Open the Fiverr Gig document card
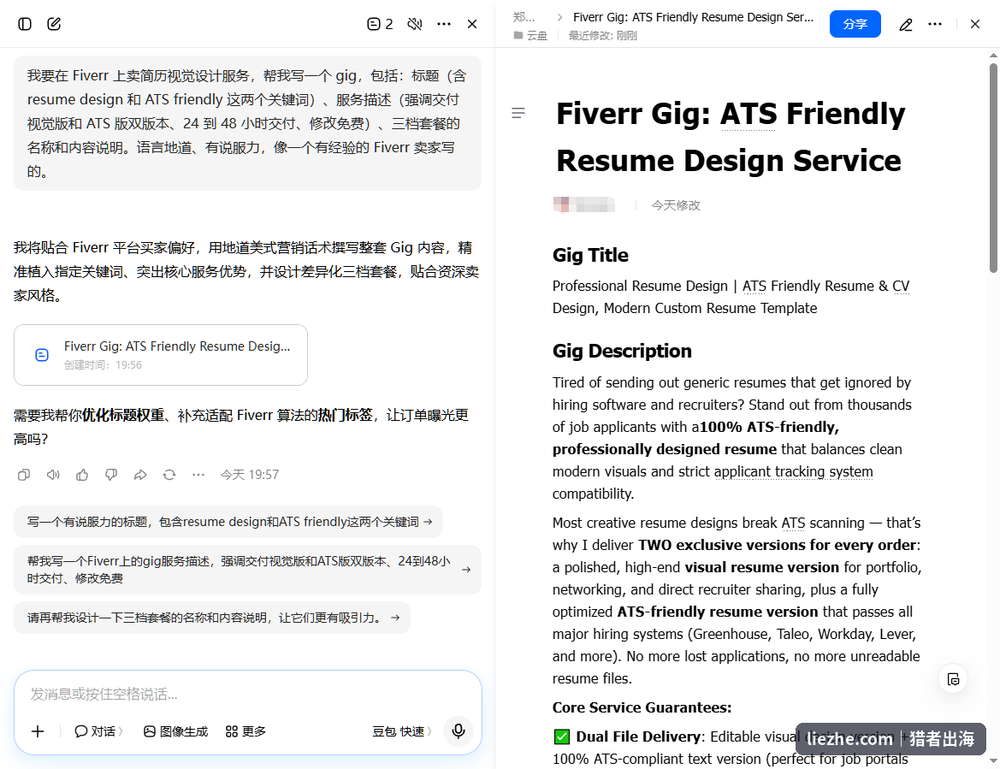The height and width of the screenshot is (769, 1000). (161, 355)
